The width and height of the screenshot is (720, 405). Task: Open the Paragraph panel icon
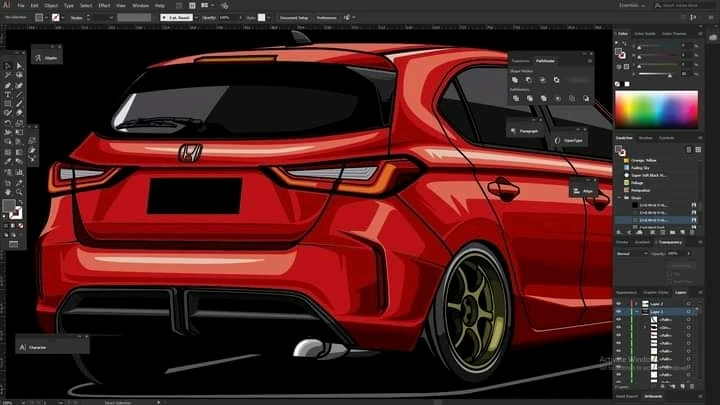[x=514, y=129]
